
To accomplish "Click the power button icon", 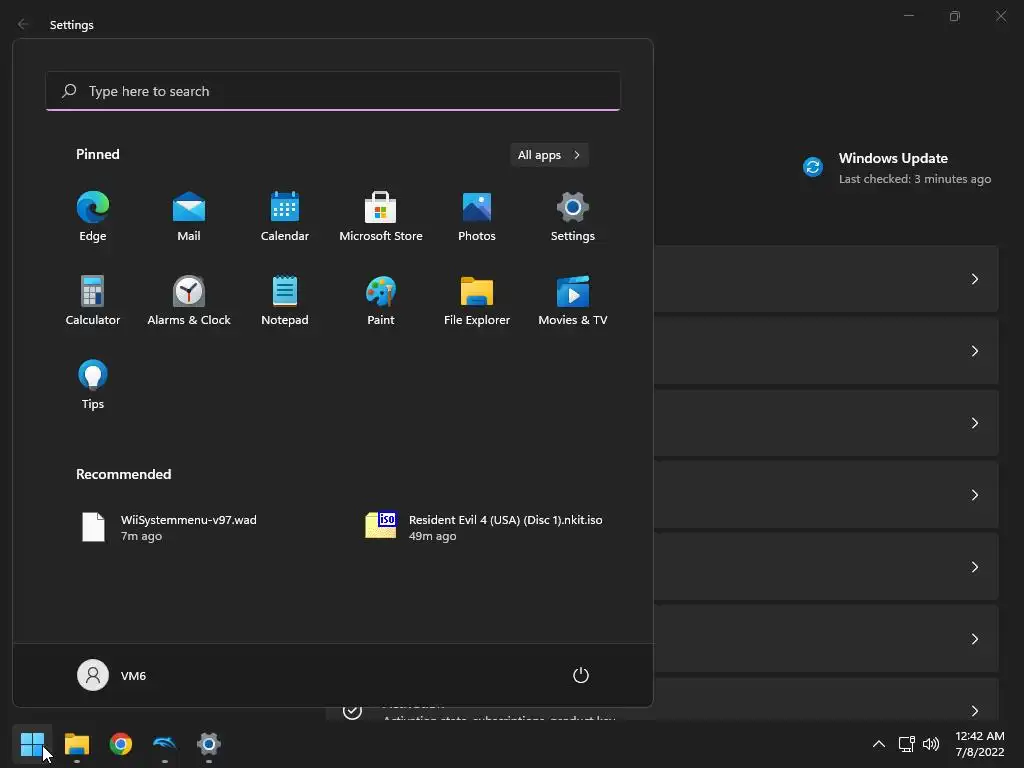I will (x=581, y=675).
